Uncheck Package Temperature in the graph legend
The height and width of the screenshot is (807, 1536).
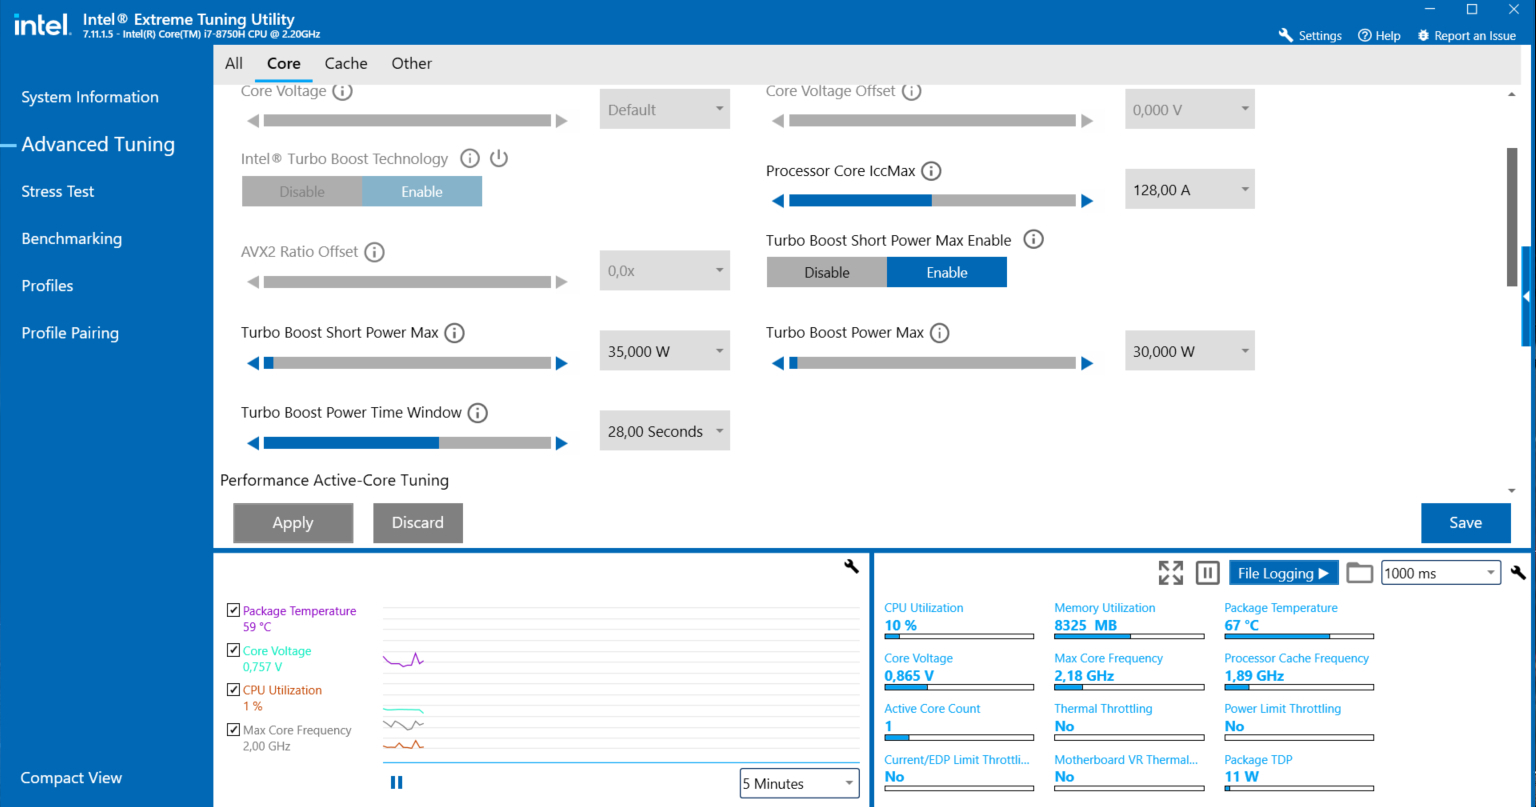pyautogui.click(x=233, y=611)
